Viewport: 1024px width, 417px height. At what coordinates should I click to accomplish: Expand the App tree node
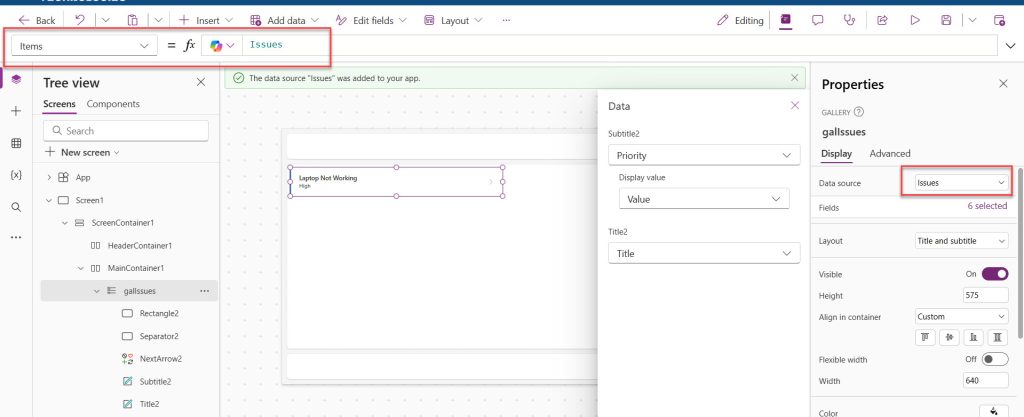[x=49, y=178]
